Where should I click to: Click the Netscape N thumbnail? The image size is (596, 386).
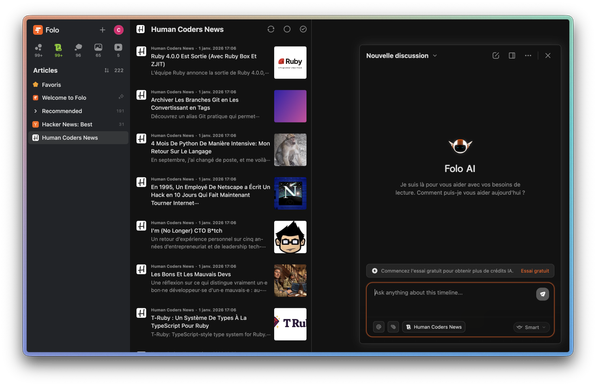290,193
